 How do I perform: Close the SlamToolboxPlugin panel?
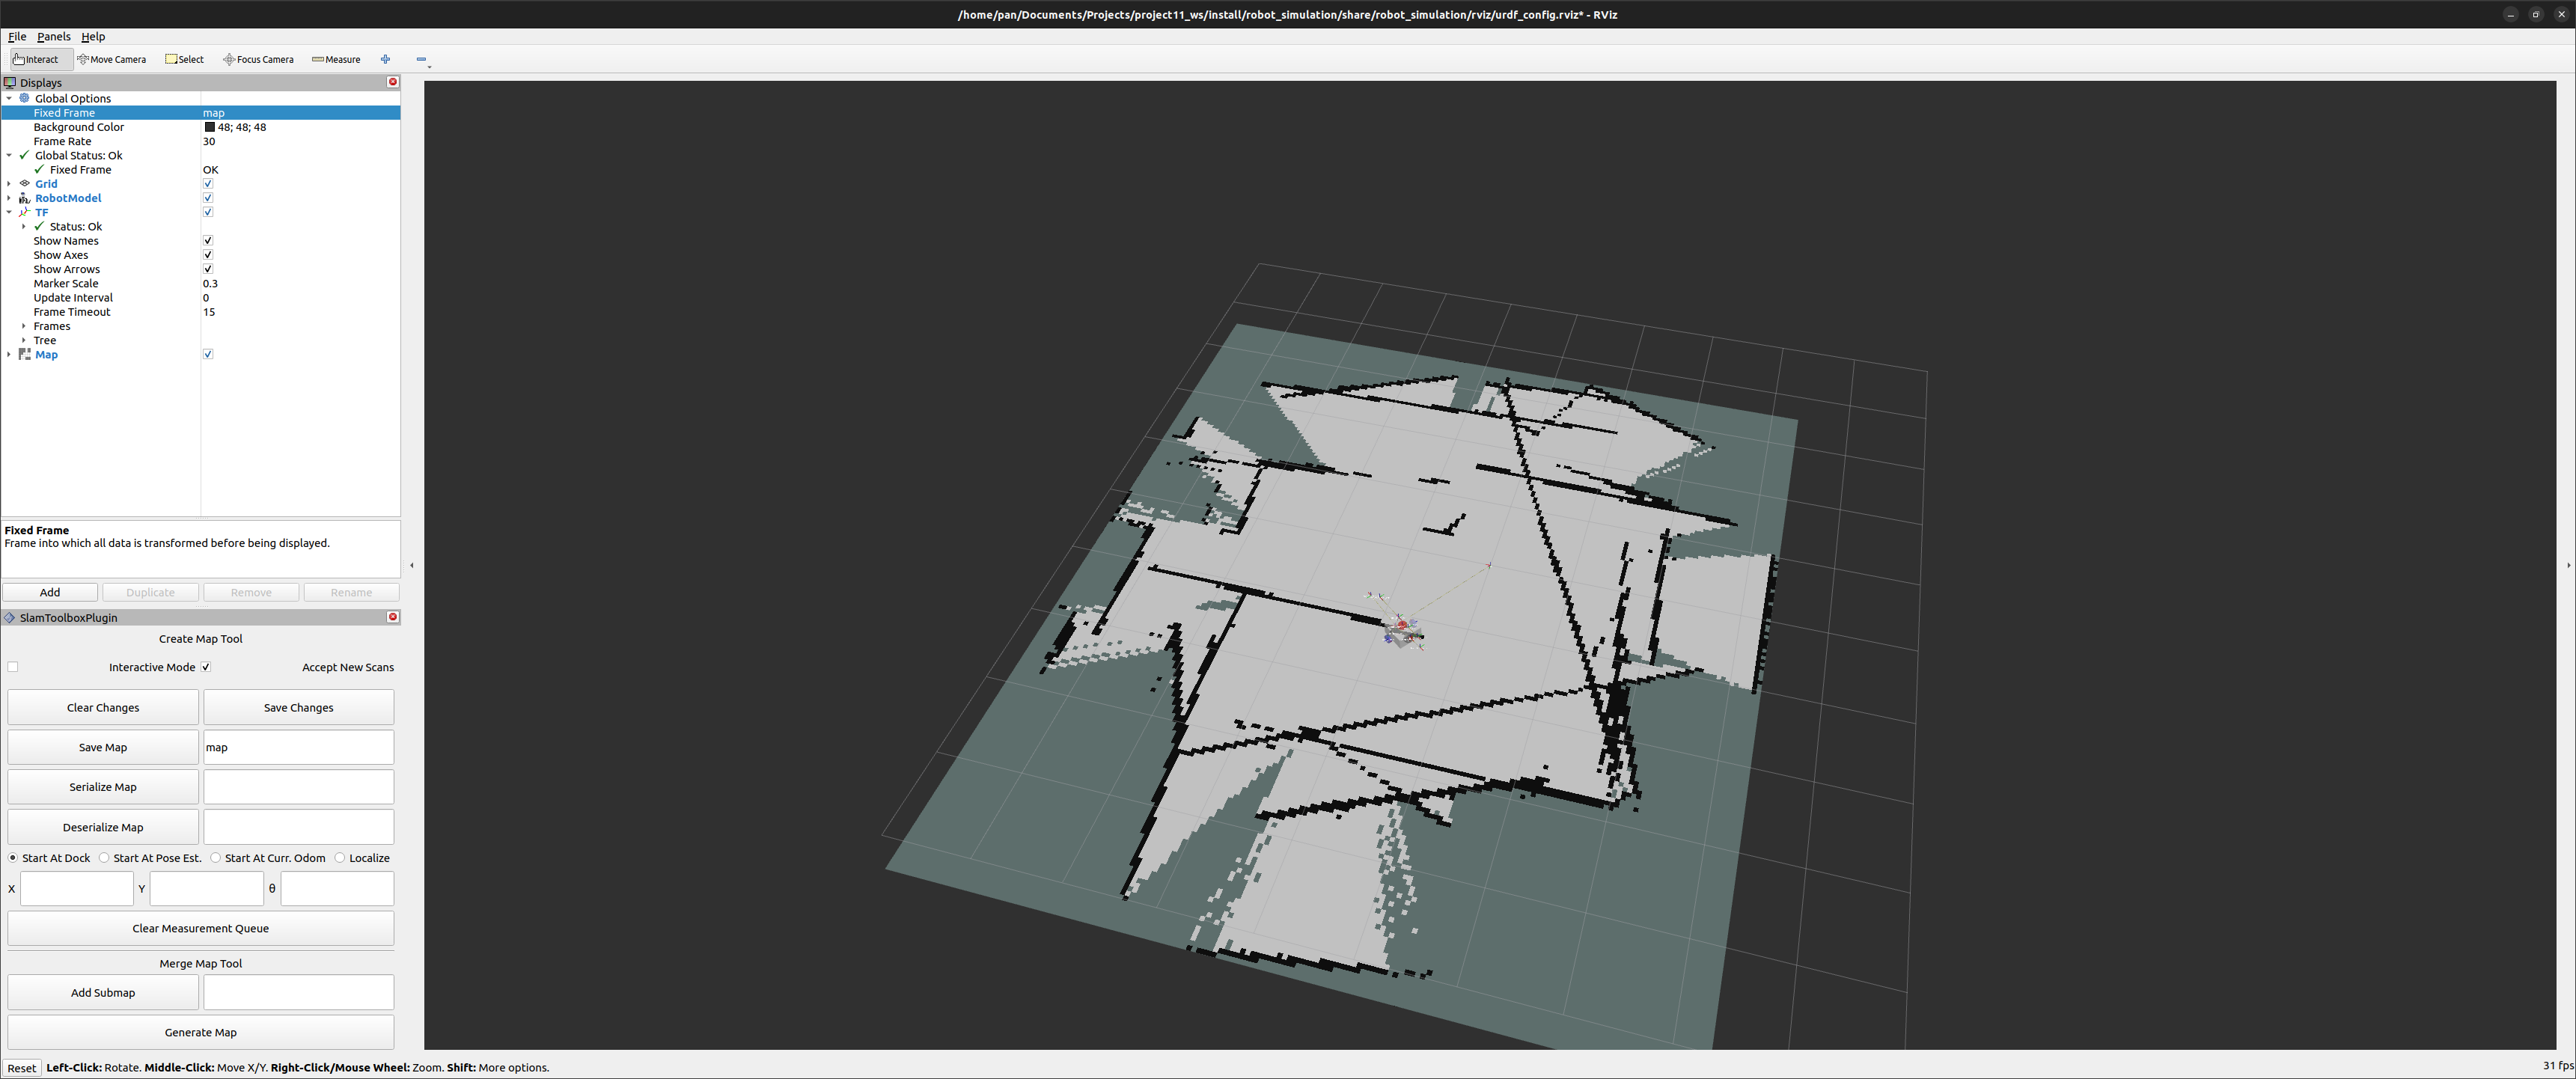tap(393, 617)
